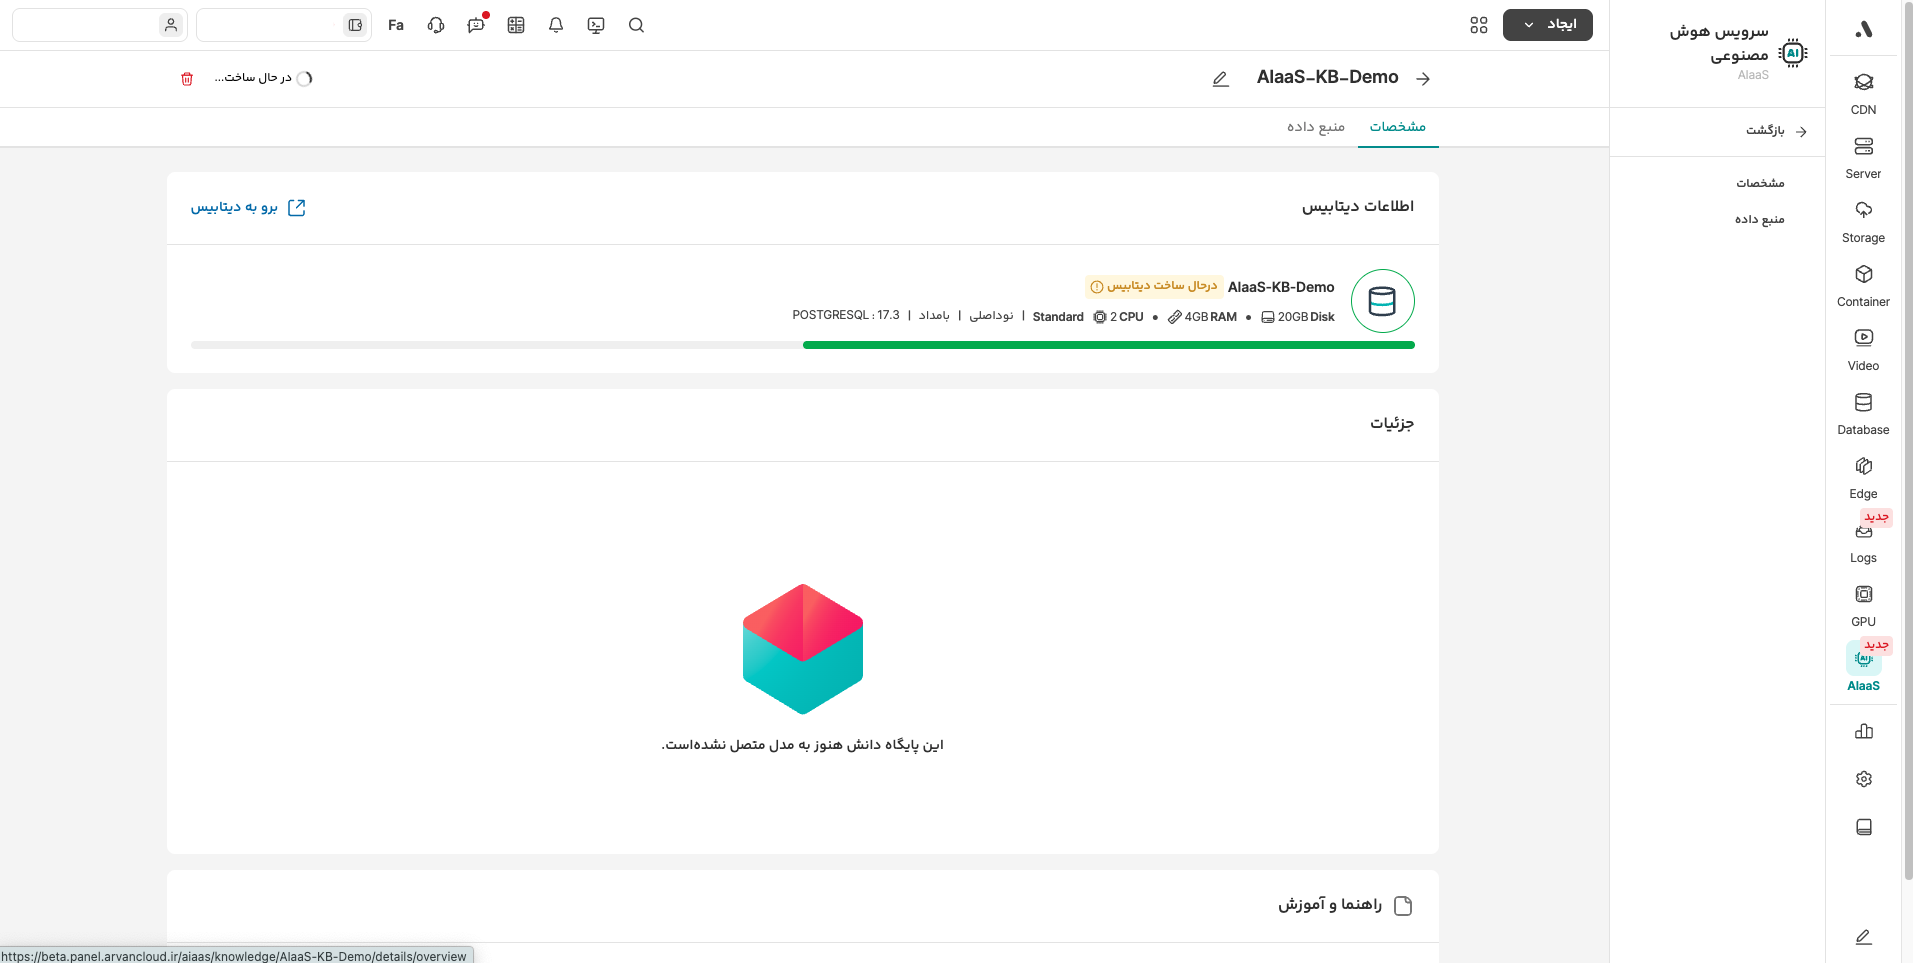
Task: Switch language using Fa selector
Action: pos(396,25)
